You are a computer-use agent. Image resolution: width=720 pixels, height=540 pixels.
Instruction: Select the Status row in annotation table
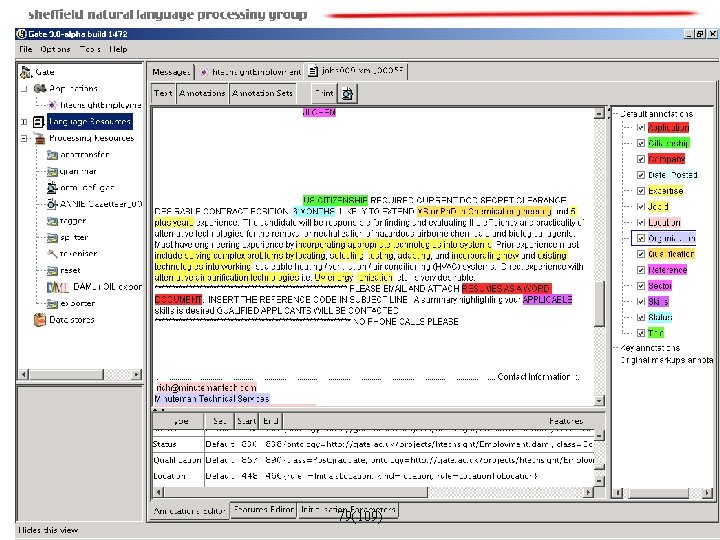coord(374,444)
